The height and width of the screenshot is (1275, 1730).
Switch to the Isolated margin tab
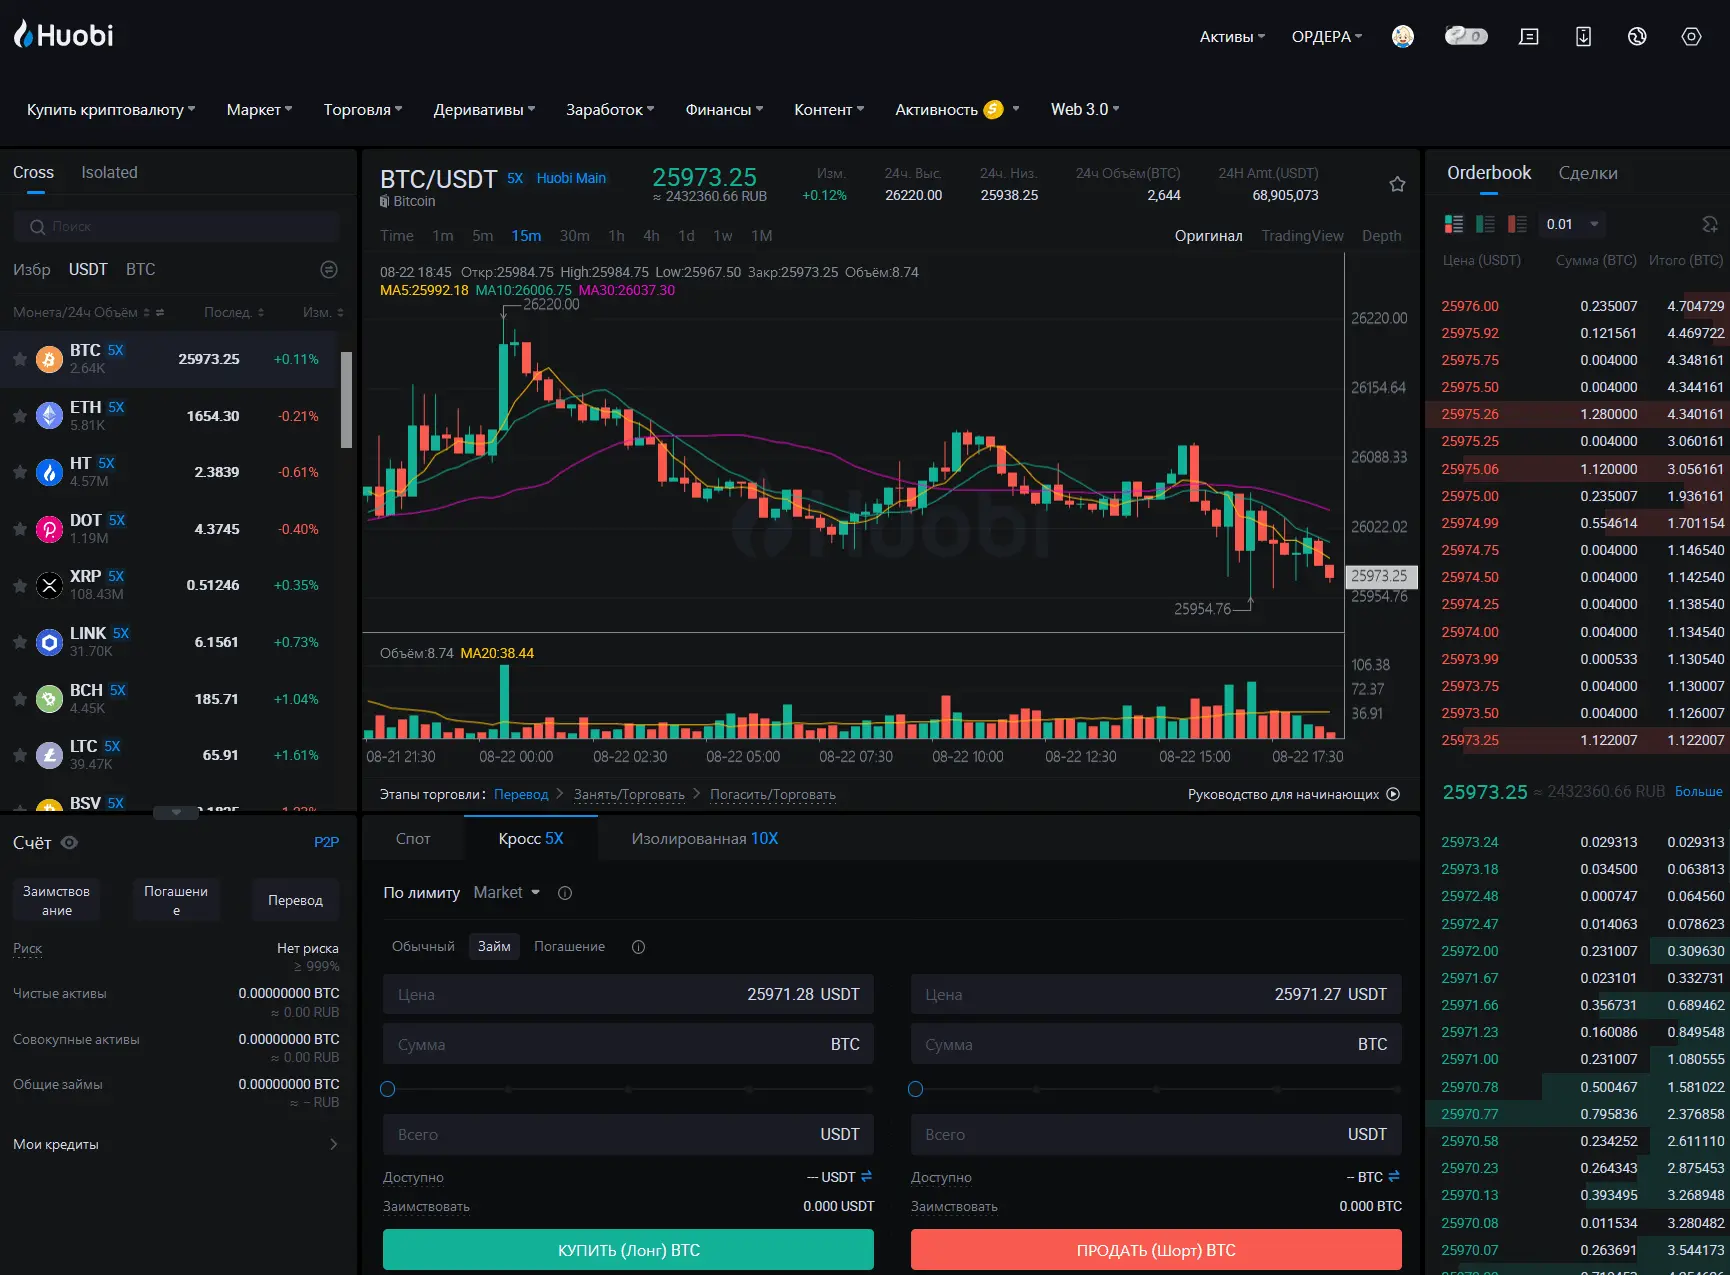tap(109, 172)
